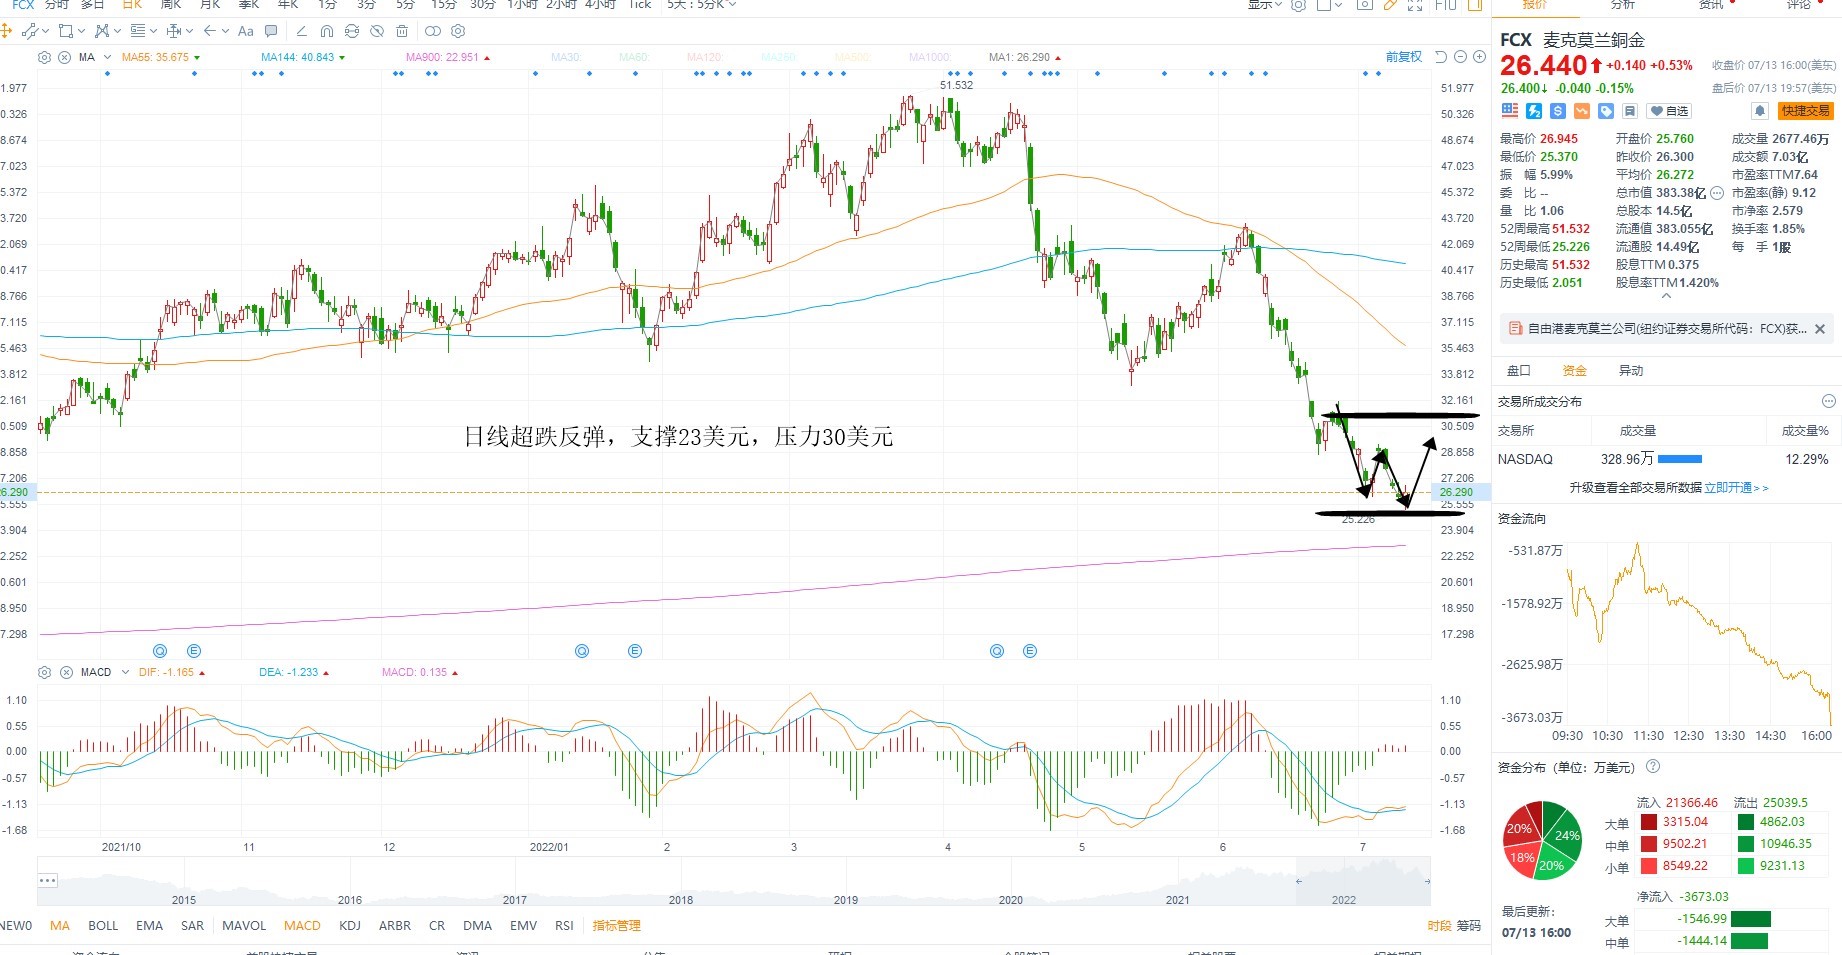Add FCX to 自选 watchlist
The height and width of the screenshot is (955, 1842).
click(1670, 111)
